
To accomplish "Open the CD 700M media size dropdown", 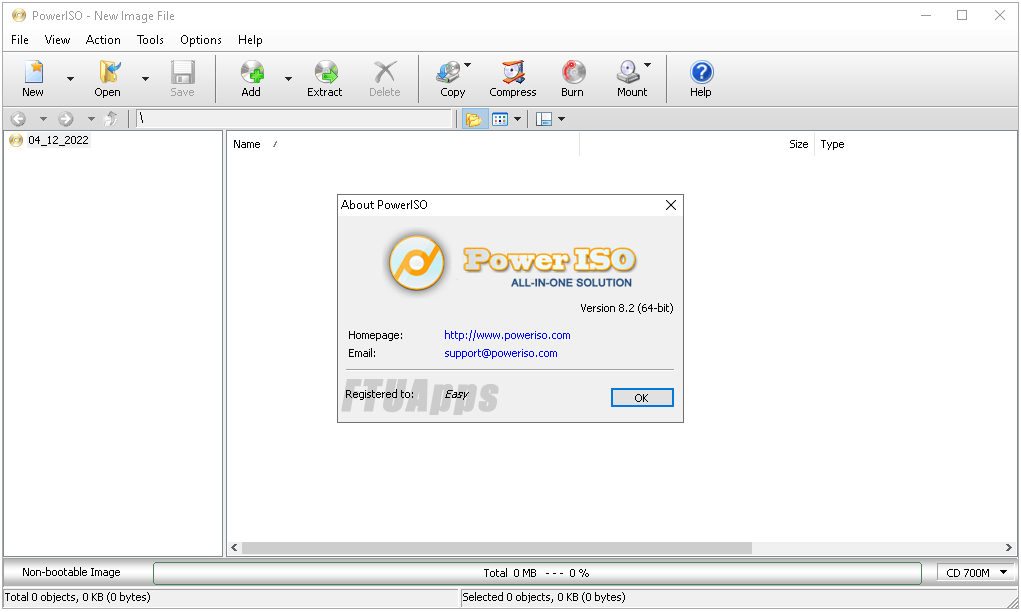I will [x=977, y=573].
